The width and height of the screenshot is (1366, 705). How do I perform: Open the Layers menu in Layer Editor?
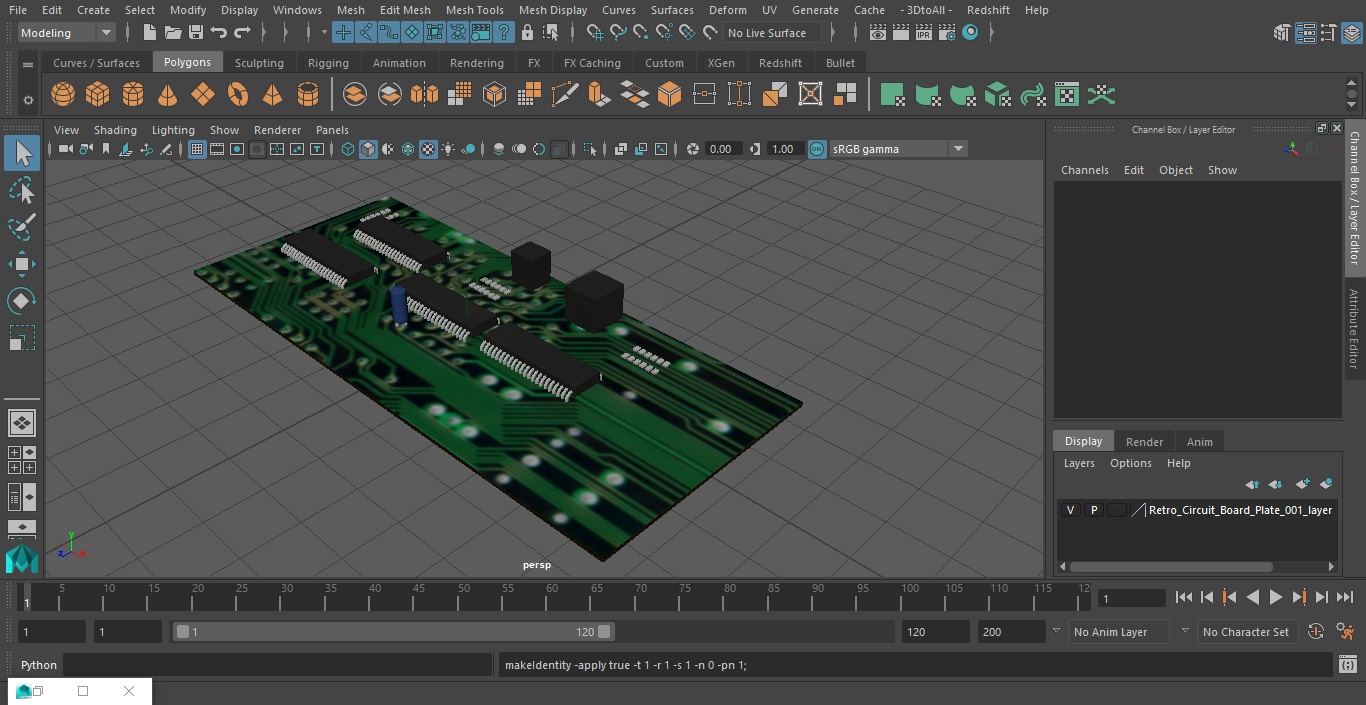pos(1079,463)
